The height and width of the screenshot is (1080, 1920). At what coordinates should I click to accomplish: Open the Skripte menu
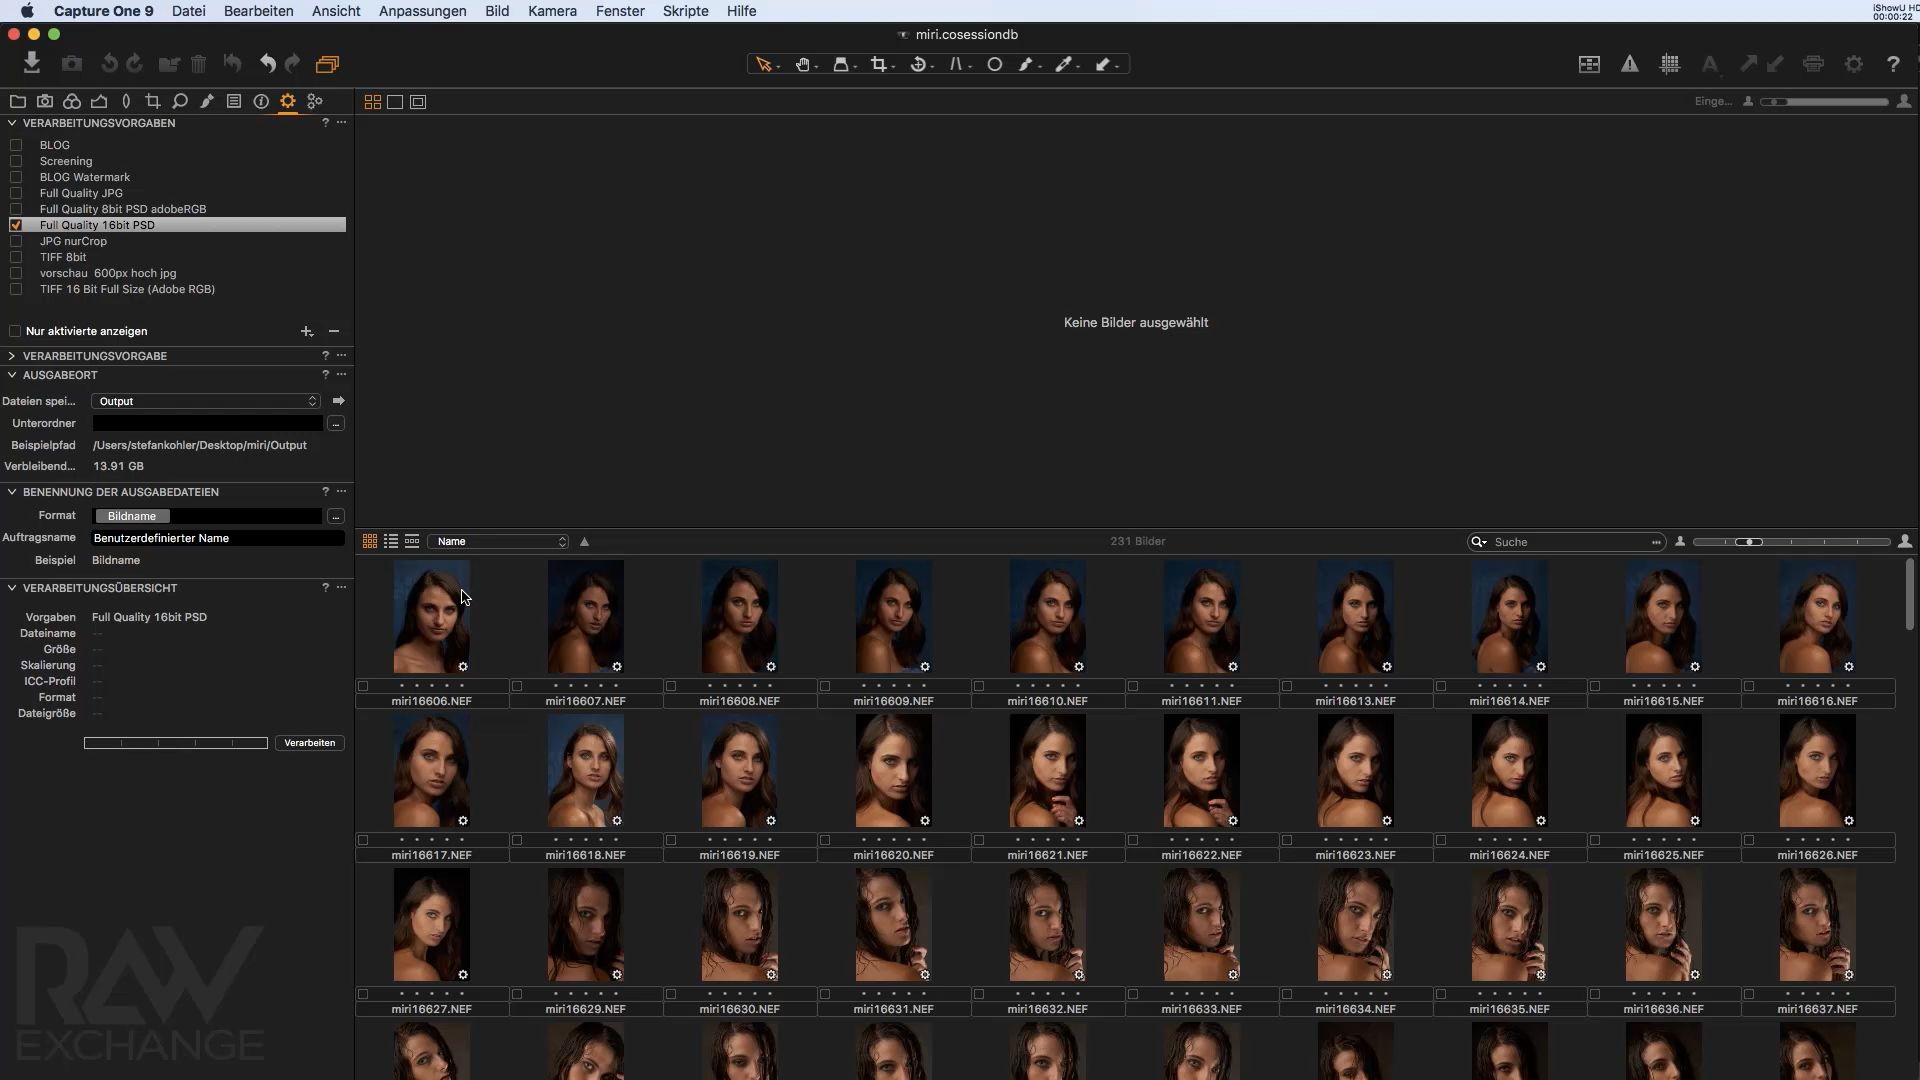pos(685,11)
